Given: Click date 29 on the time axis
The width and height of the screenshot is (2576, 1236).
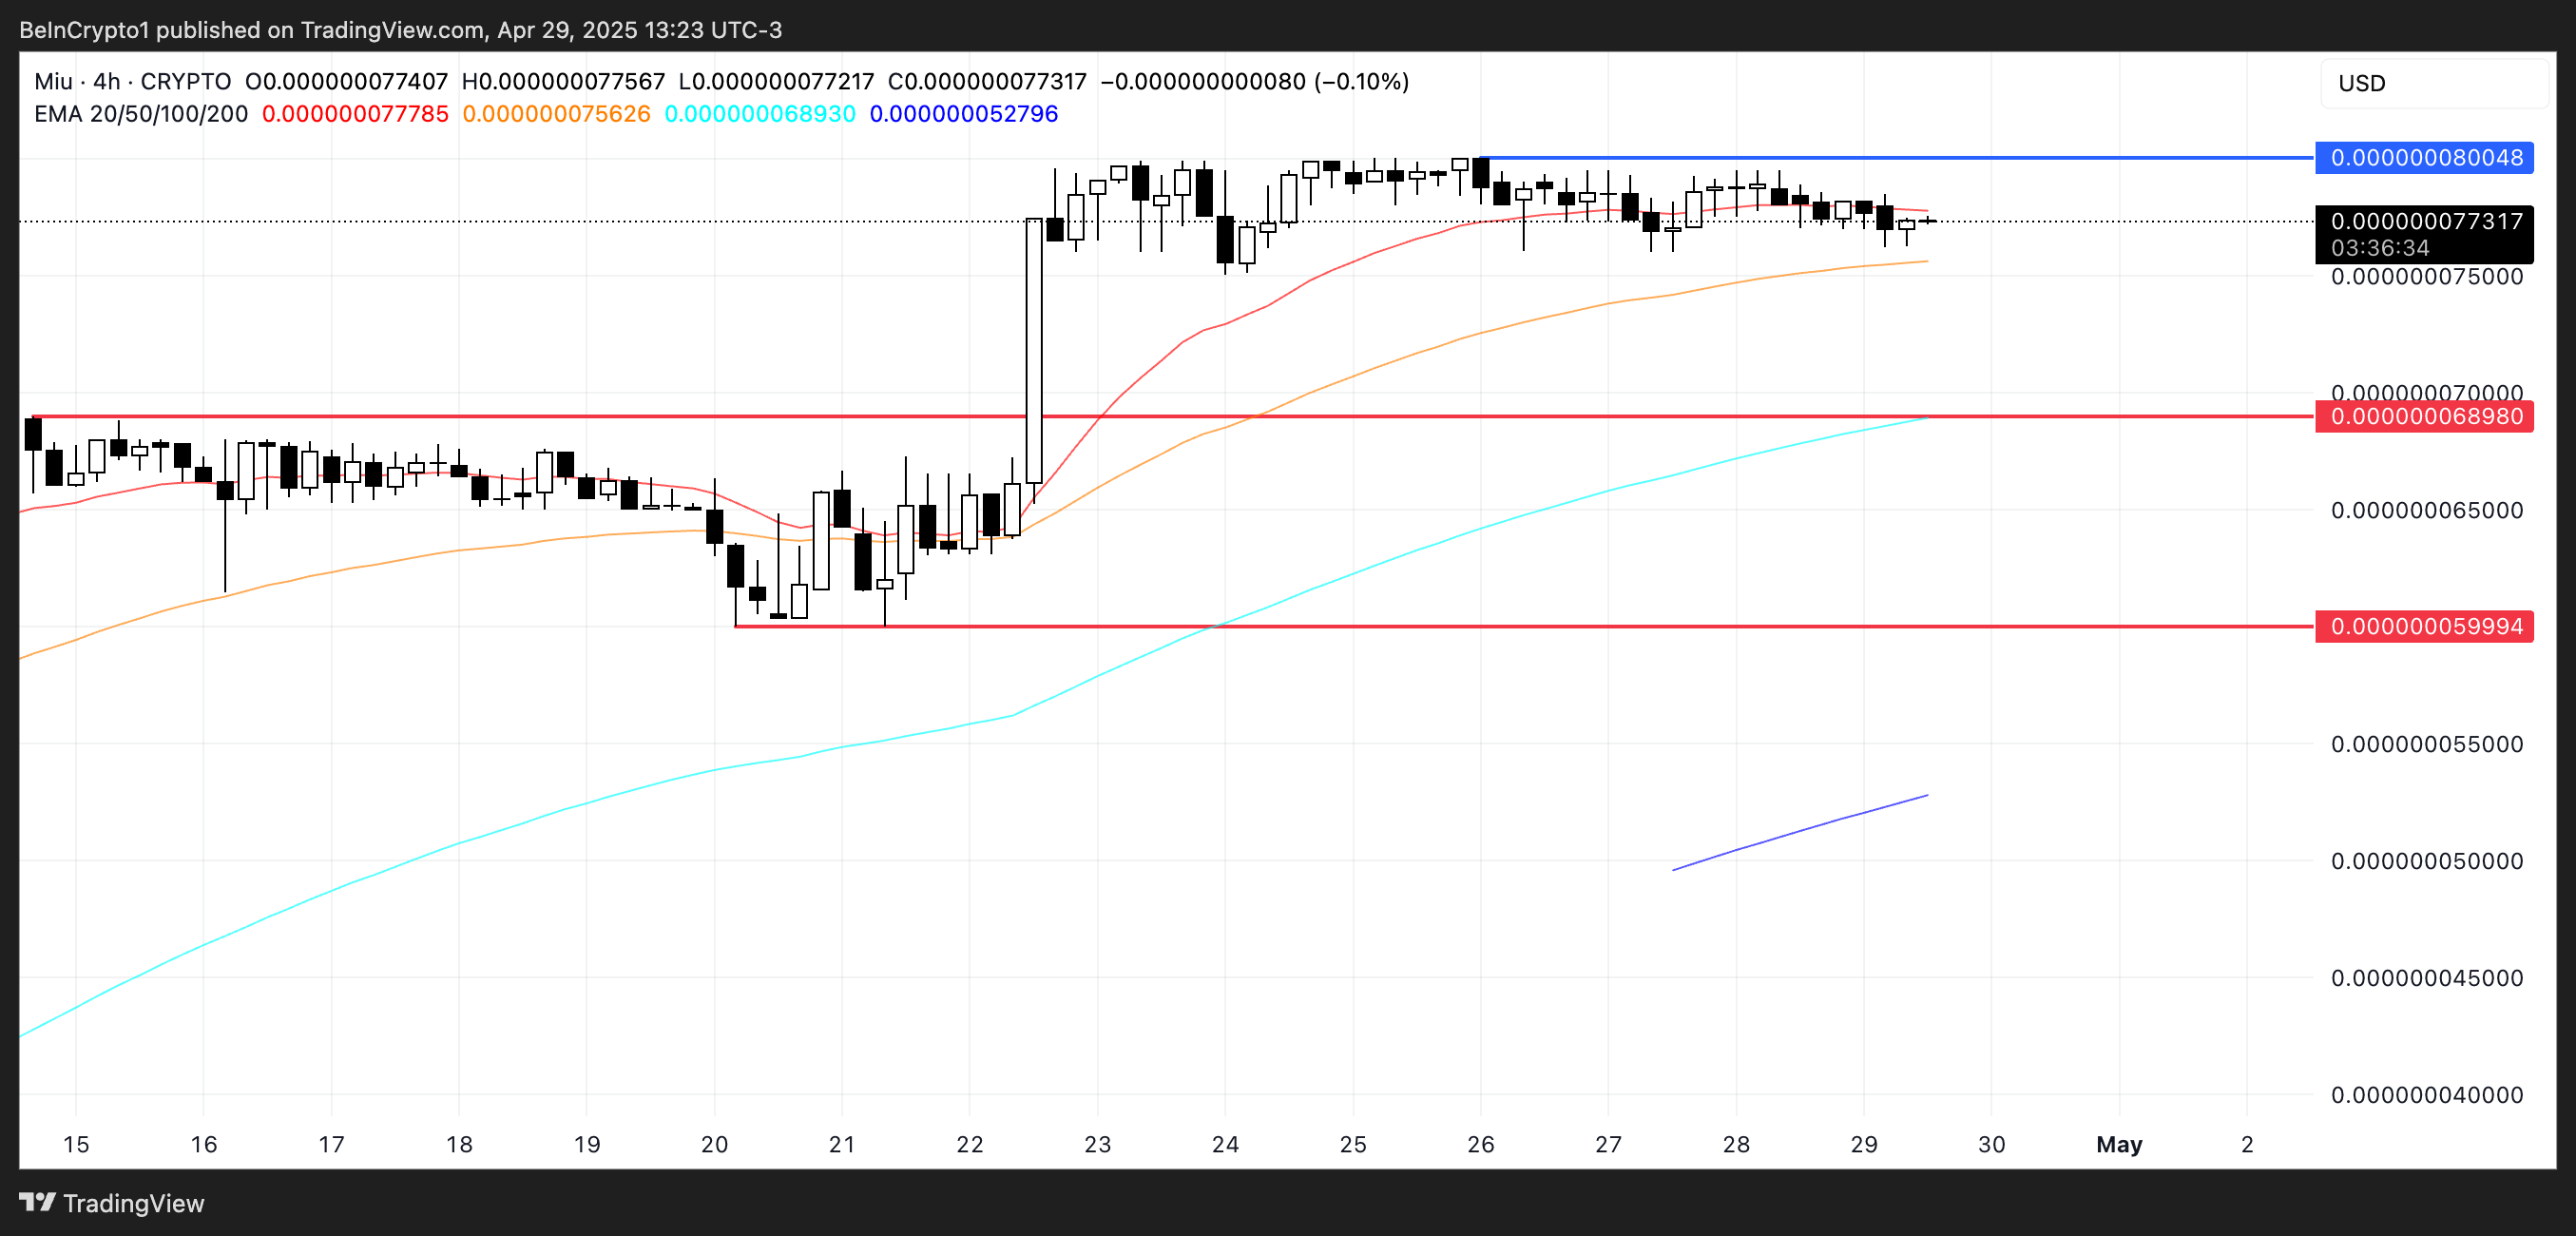Looking at the screenshot, I should pyautogui.click(x=1863, y=1144).
